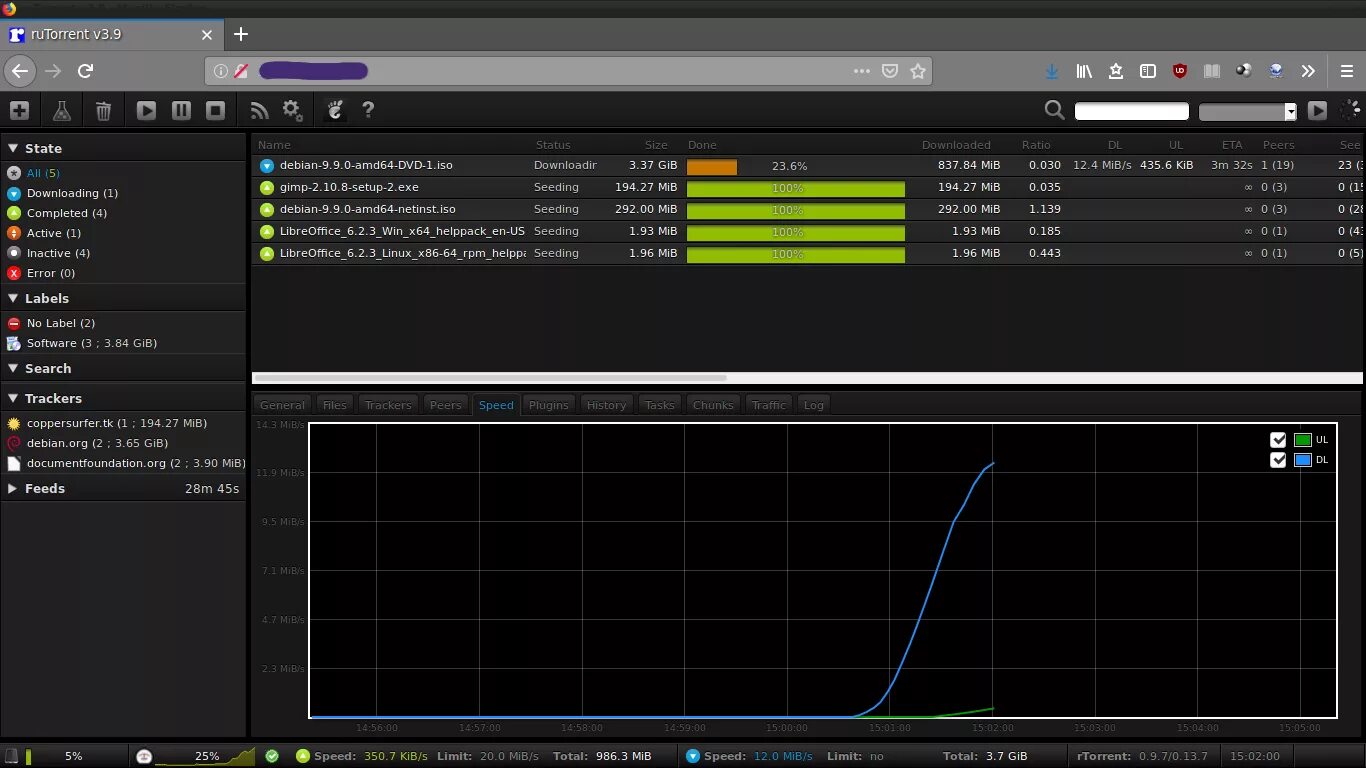
Task: Click the blue DL color swatch
Action: coord(1302,460)
